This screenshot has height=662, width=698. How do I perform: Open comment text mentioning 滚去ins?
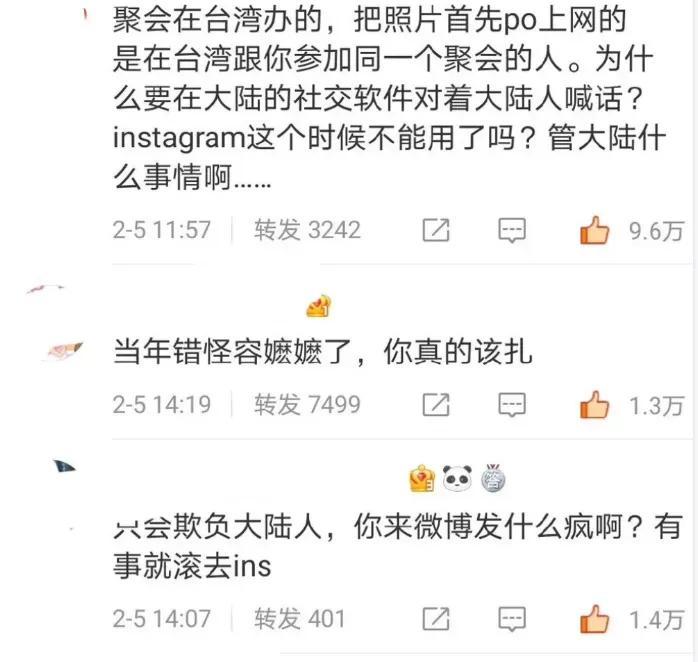pyautogui.click(x=398, y=546)
